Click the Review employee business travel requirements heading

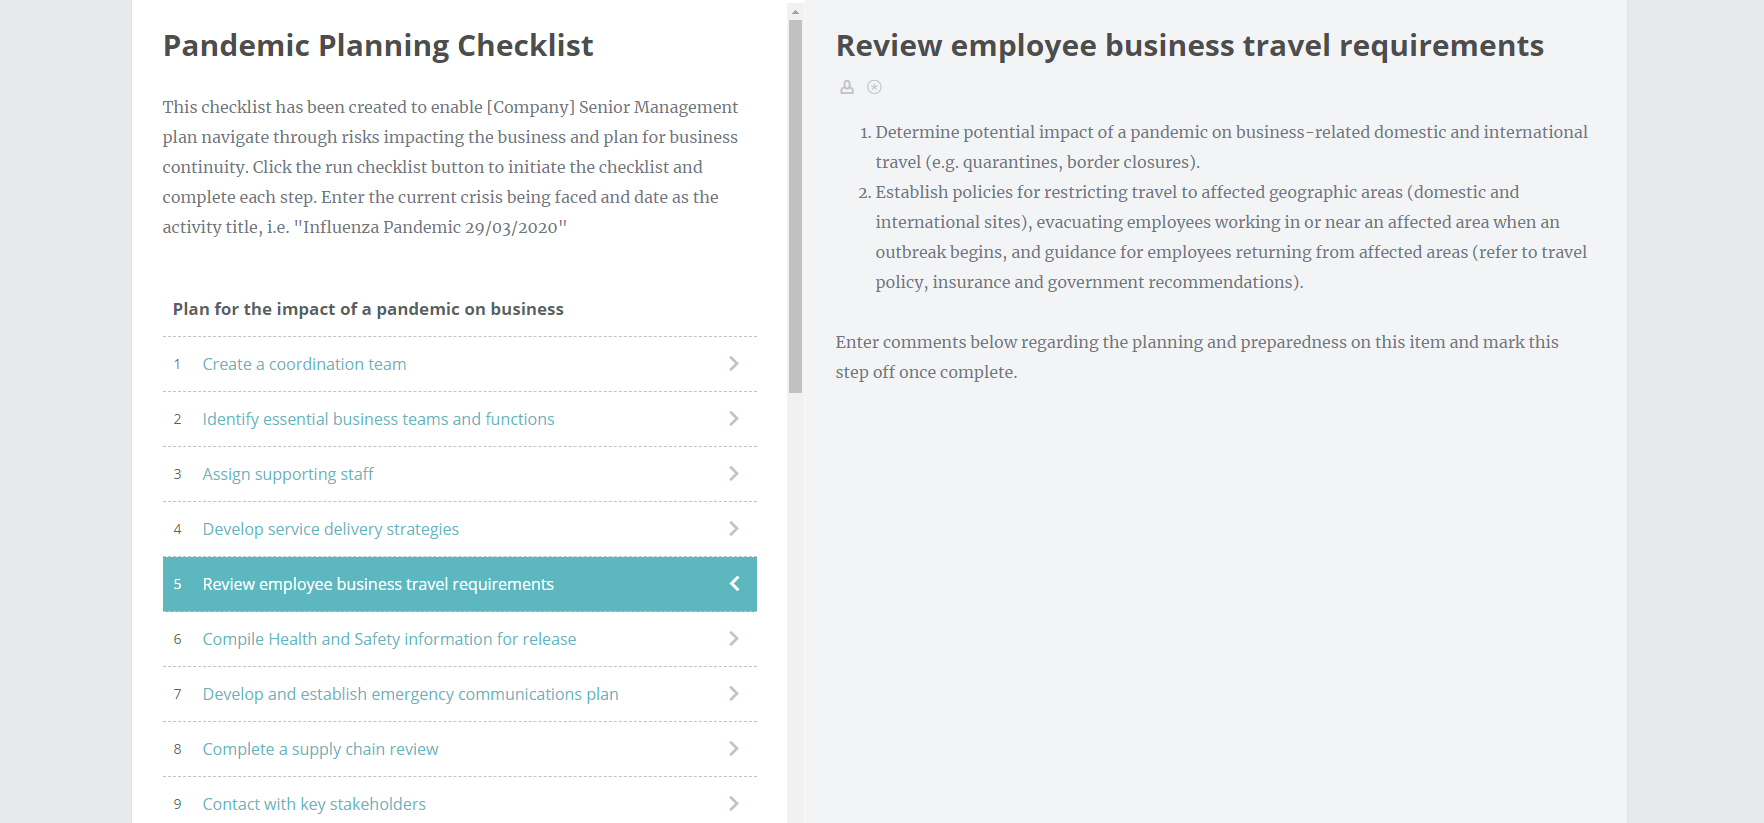tap(1190, 45)
